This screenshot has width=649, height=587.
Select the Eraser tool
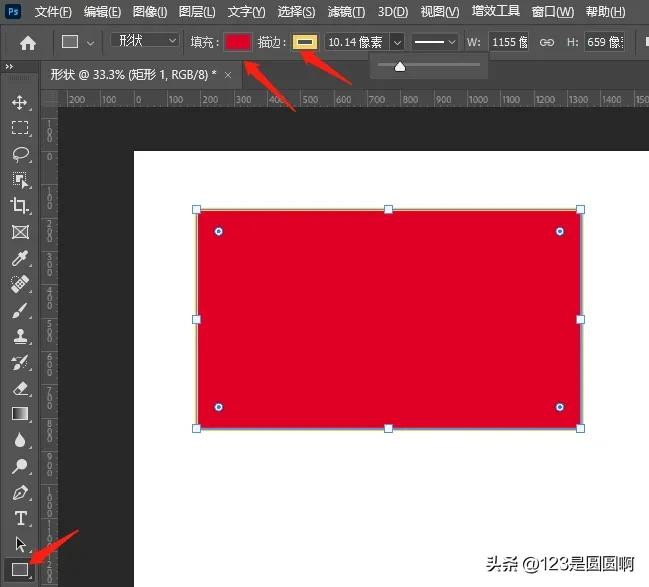(20, 388)
